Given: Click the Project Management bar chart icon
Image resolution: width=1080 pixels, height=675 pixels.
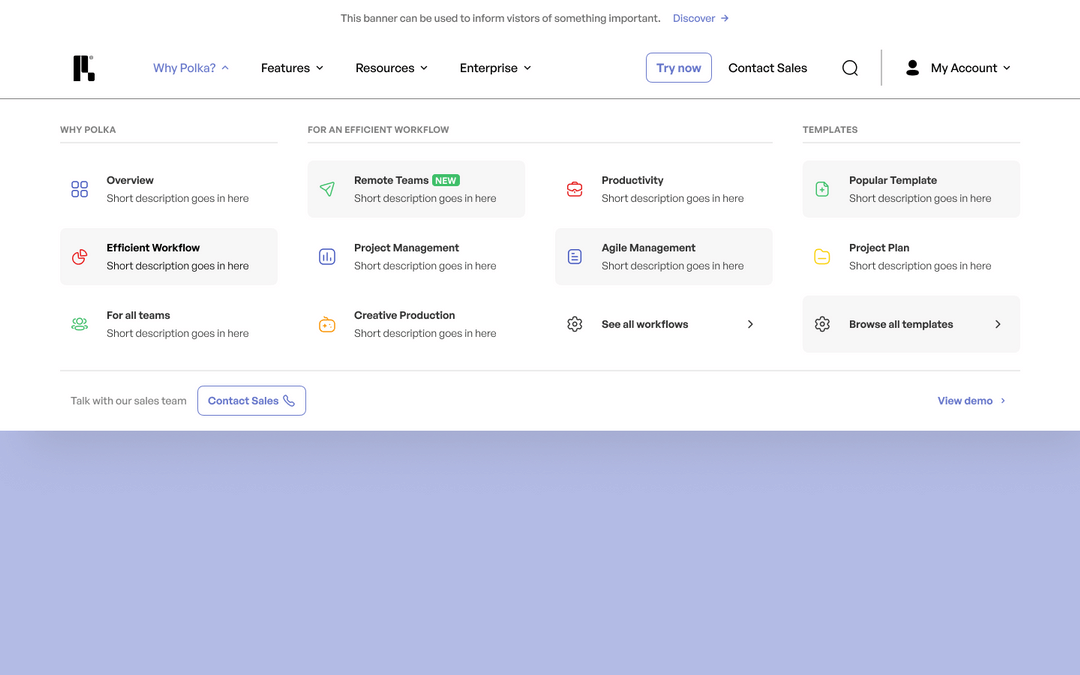Looking at the screenshot, I should (327, 256).
